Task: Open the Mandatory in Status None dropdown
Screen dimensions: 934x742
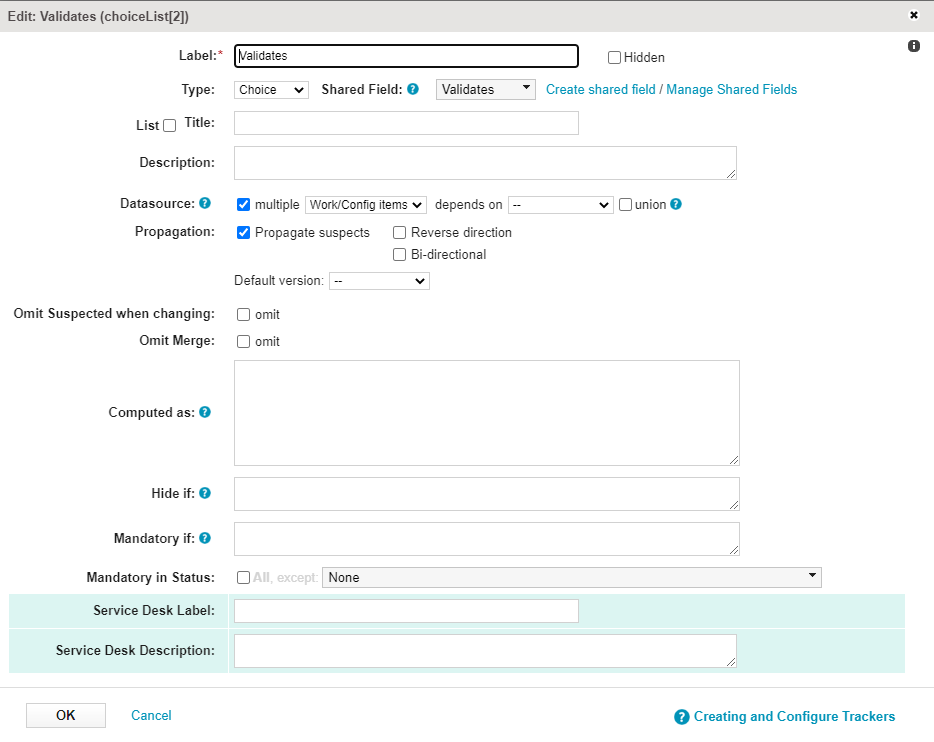Action: pos(572,578)
